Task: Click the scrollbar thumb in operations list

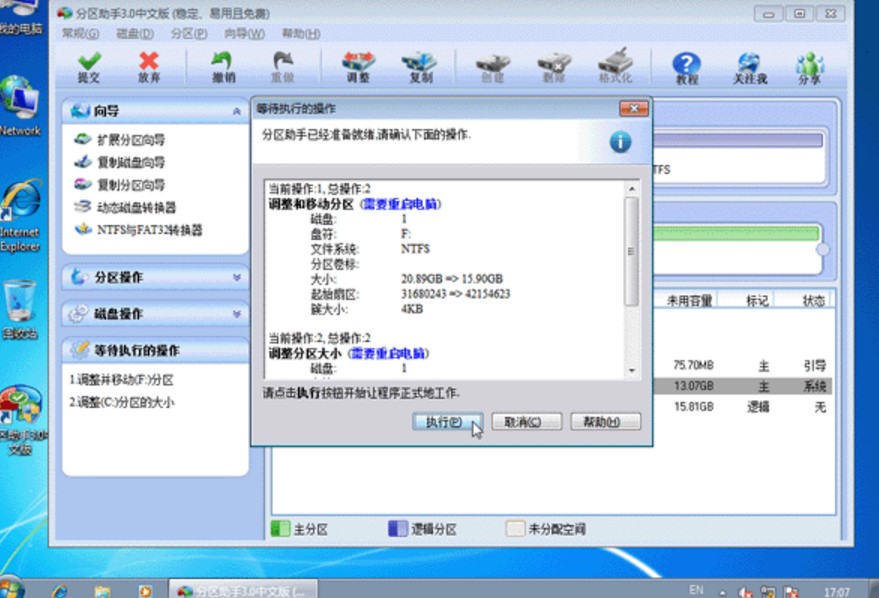Action: click(x=632, y=251)
